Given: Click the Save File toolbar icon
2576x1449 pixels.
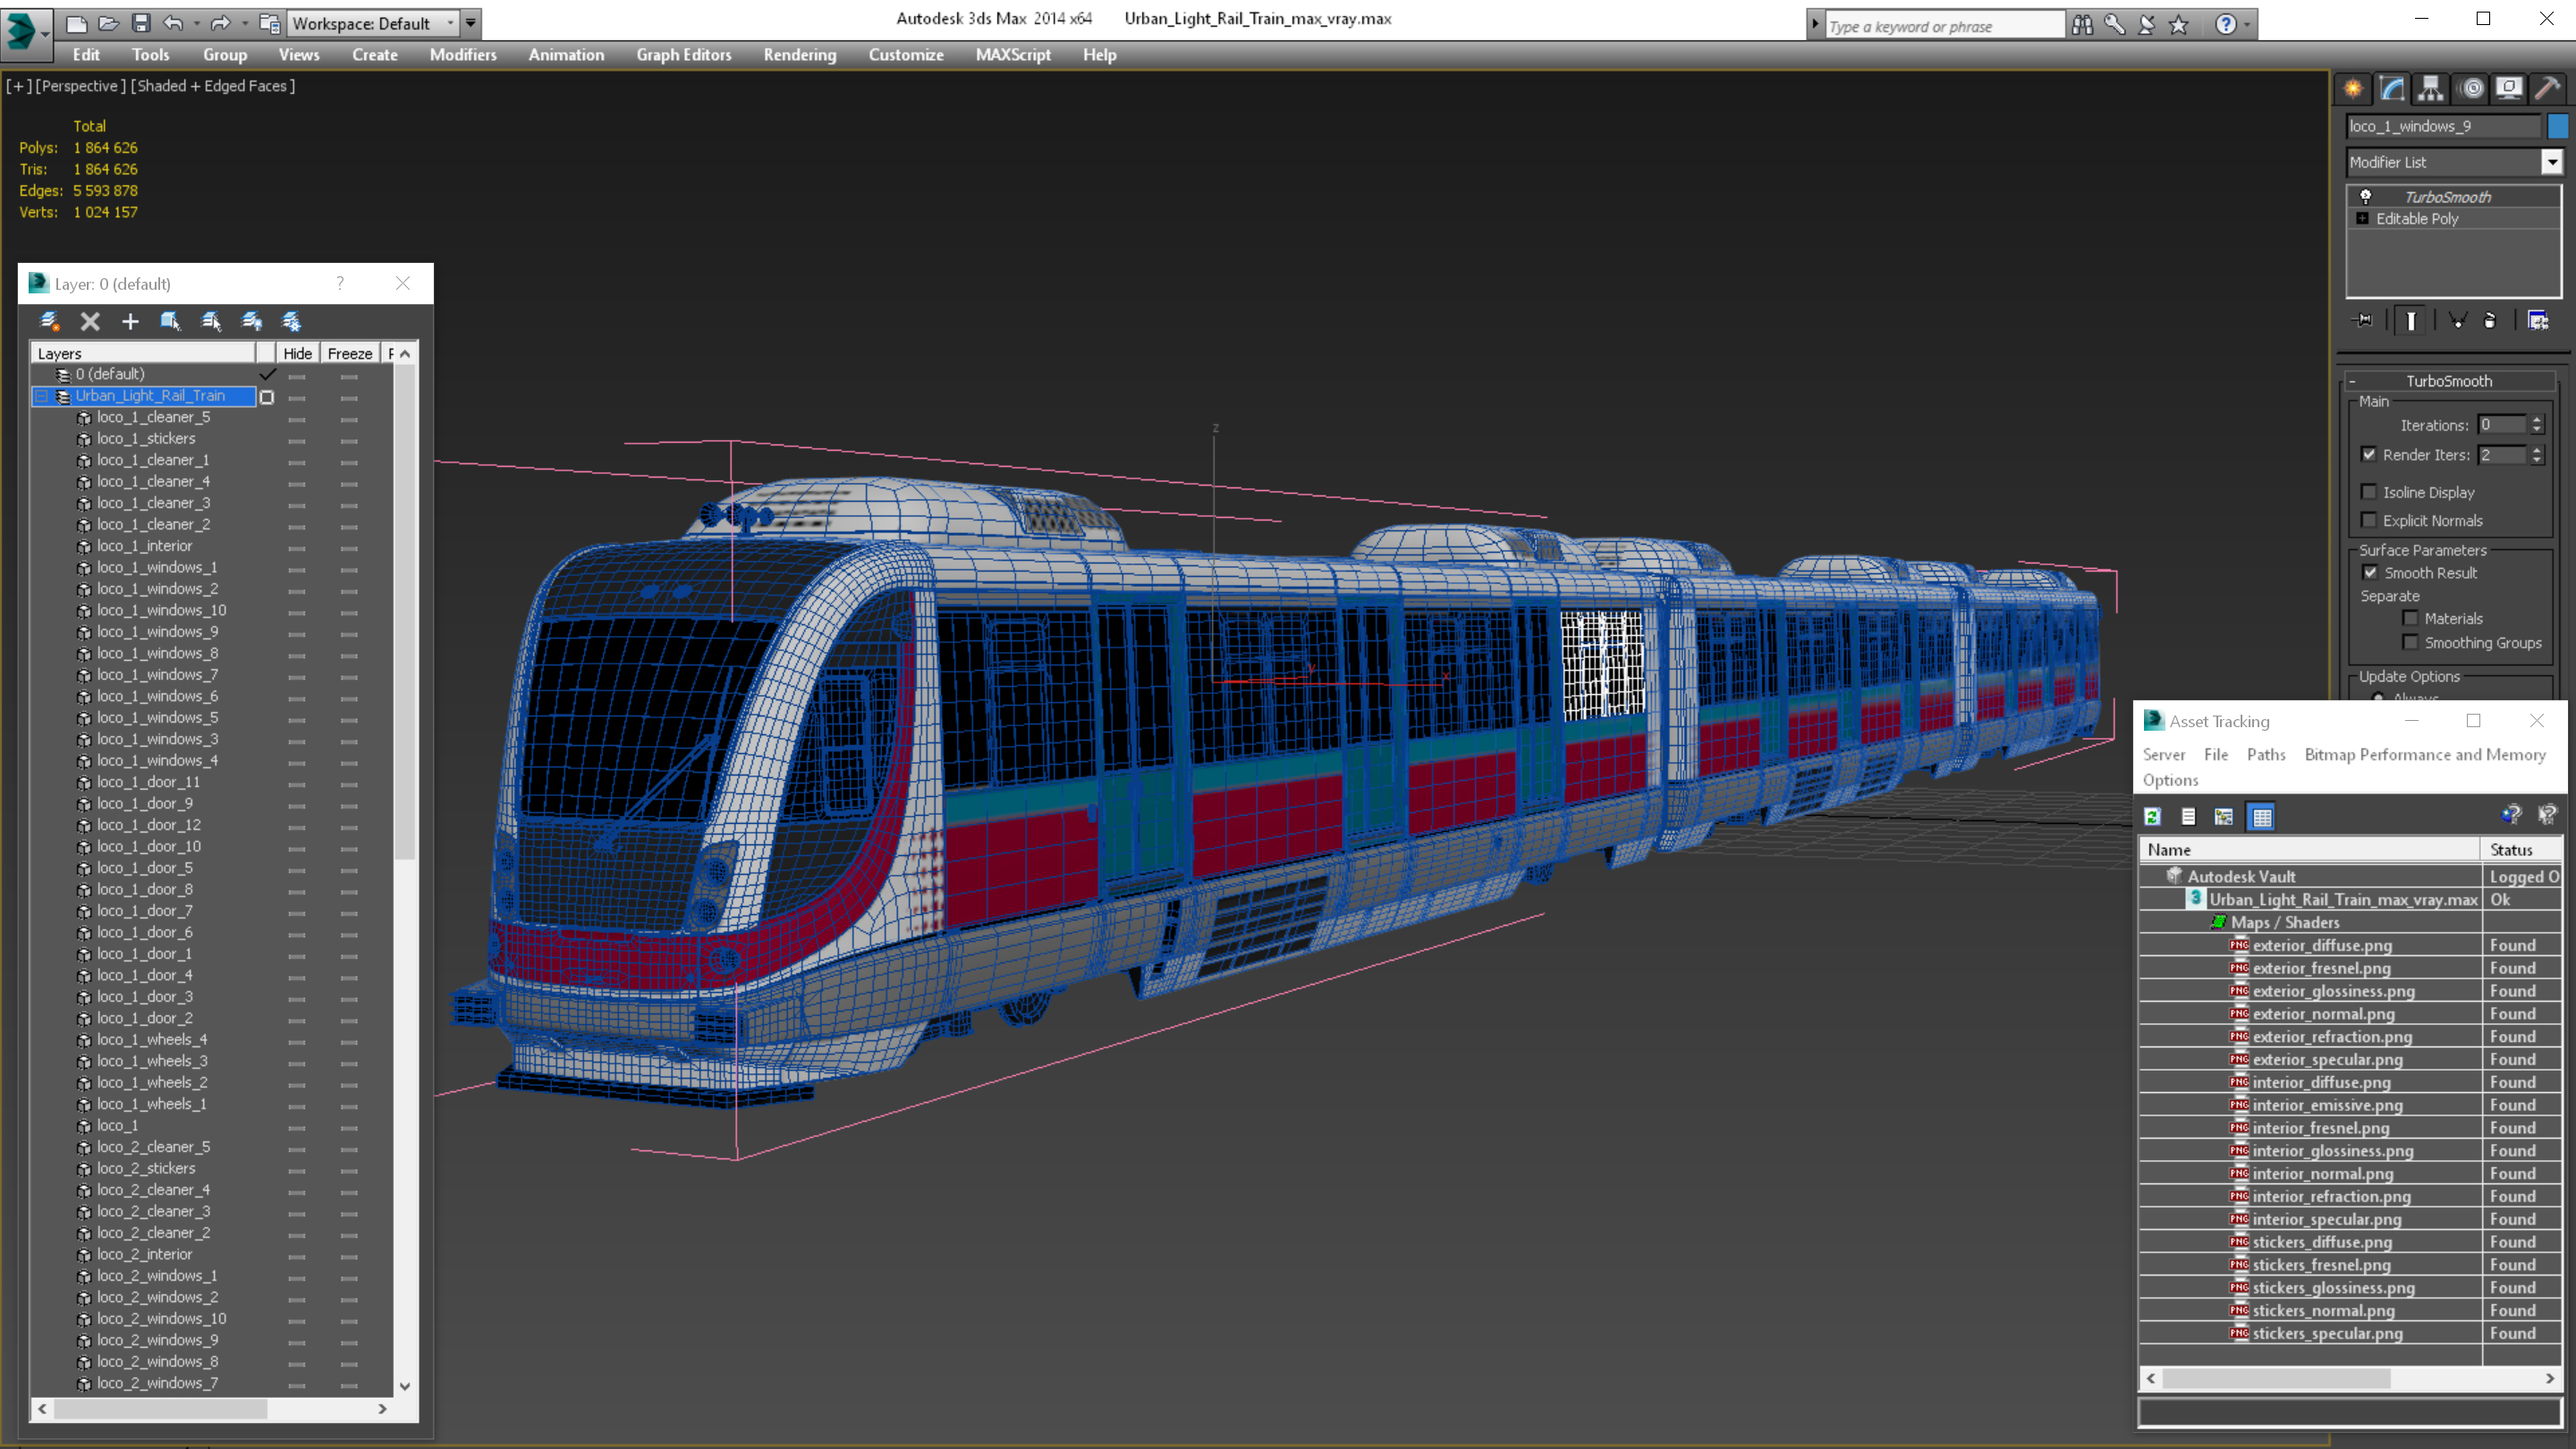Looking at the screenshot, I should (x=141, y=23).
